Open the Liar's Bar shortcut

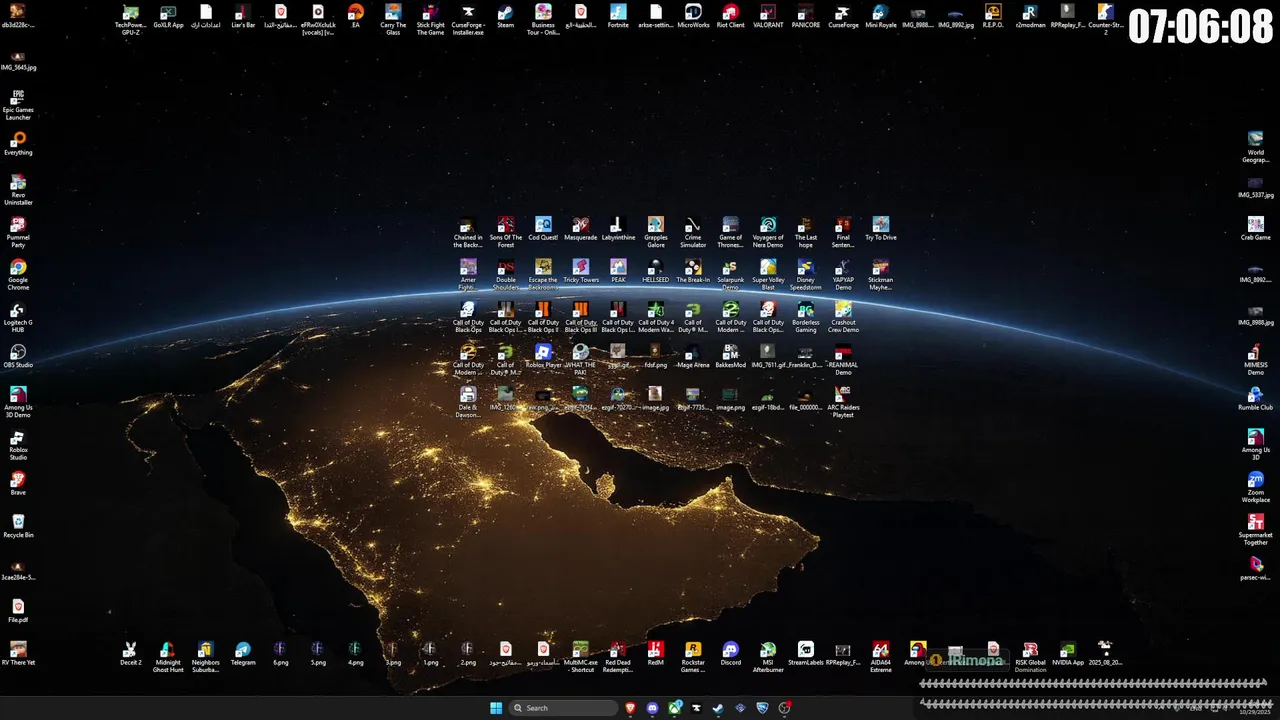[243, 16]
